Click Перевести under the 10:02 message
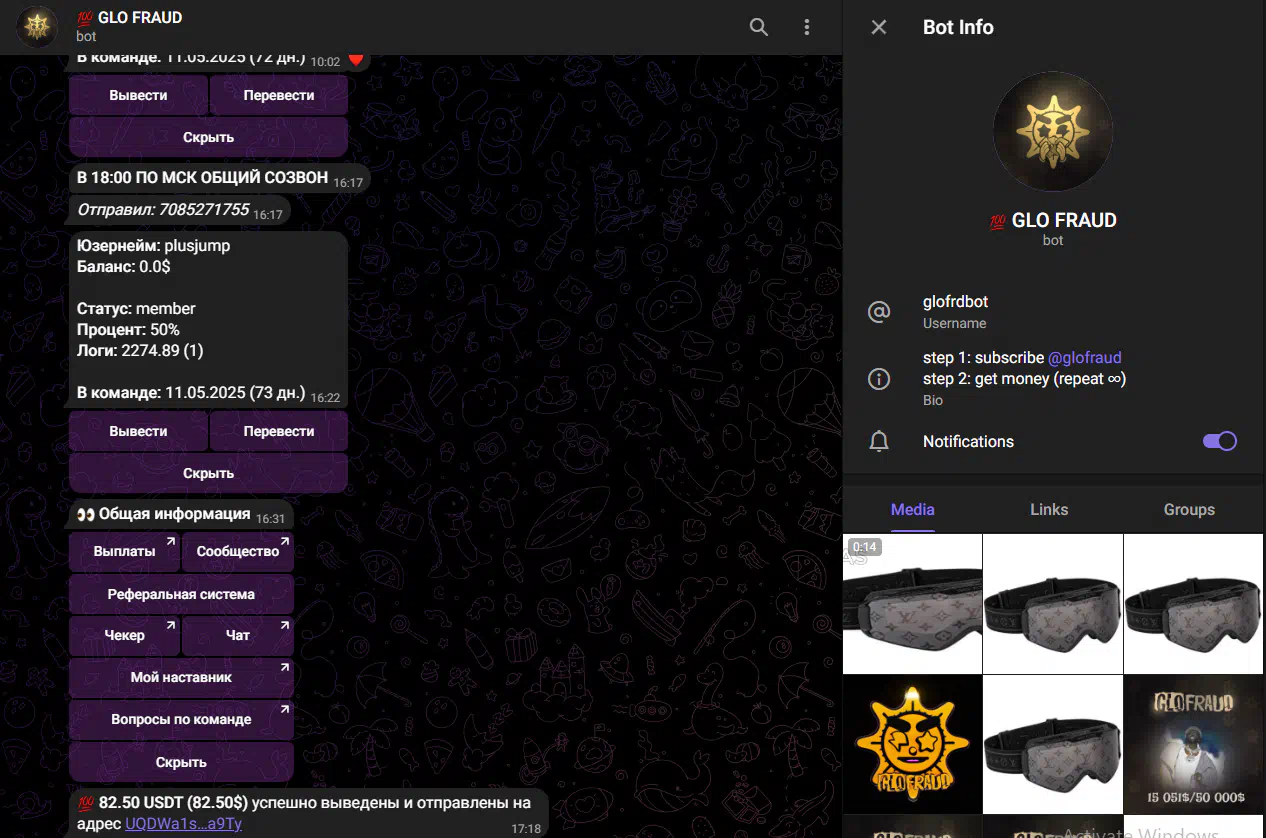Image resolution: width=1266 pixels, height=838 pixels. click(279, 95)
